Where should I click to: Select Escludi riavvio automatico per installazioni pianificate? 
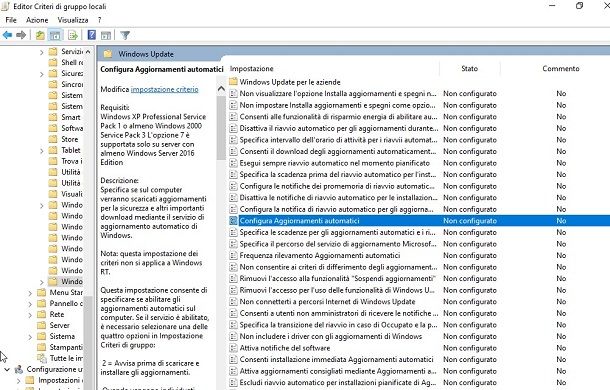pos(338,383)
